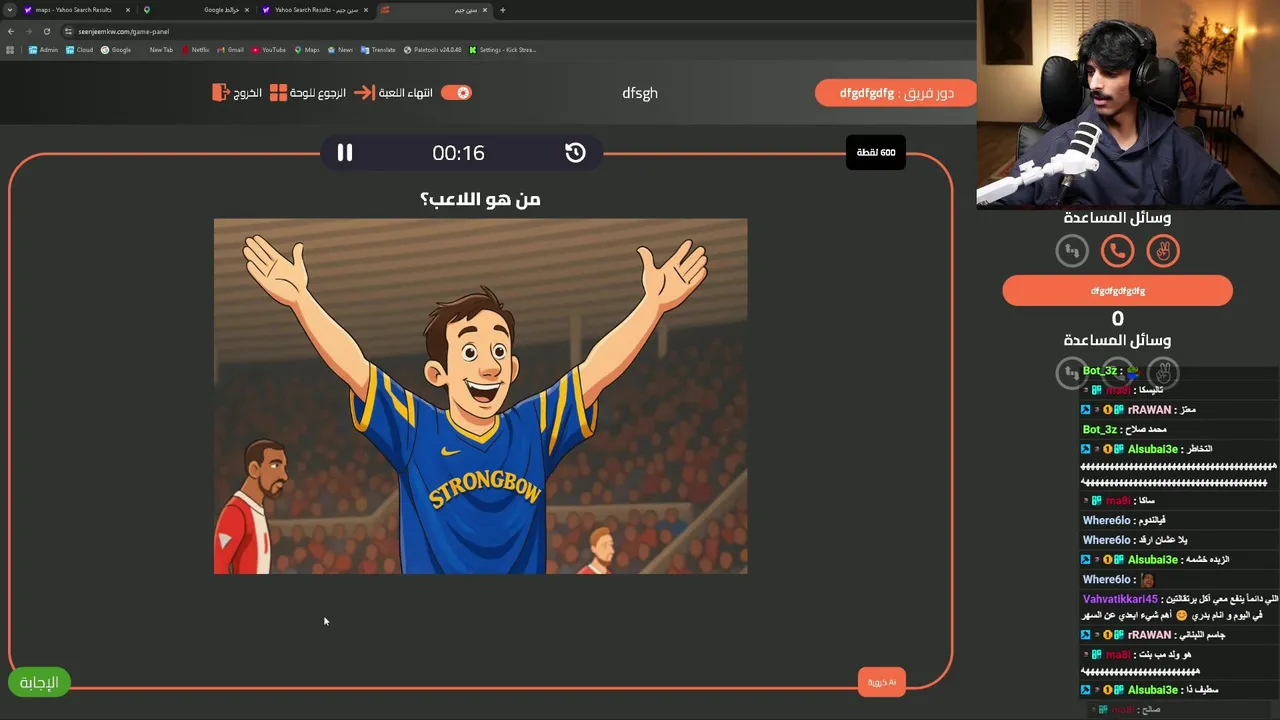Reload the page with the refresh icon
This screenshot has height=720, width=1280.
(x=46, y=31)
